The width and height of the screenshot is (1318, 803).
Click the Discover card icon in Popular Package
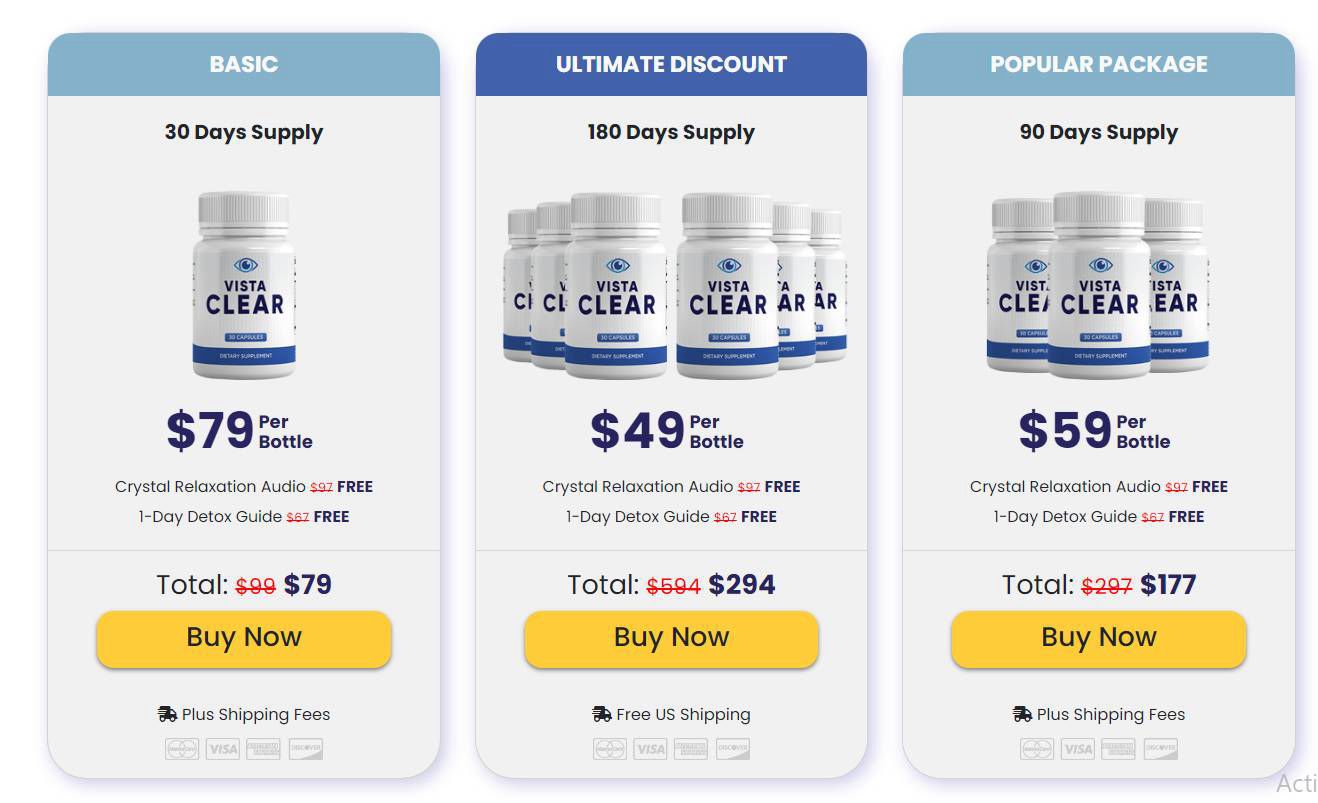(1161, 749)
